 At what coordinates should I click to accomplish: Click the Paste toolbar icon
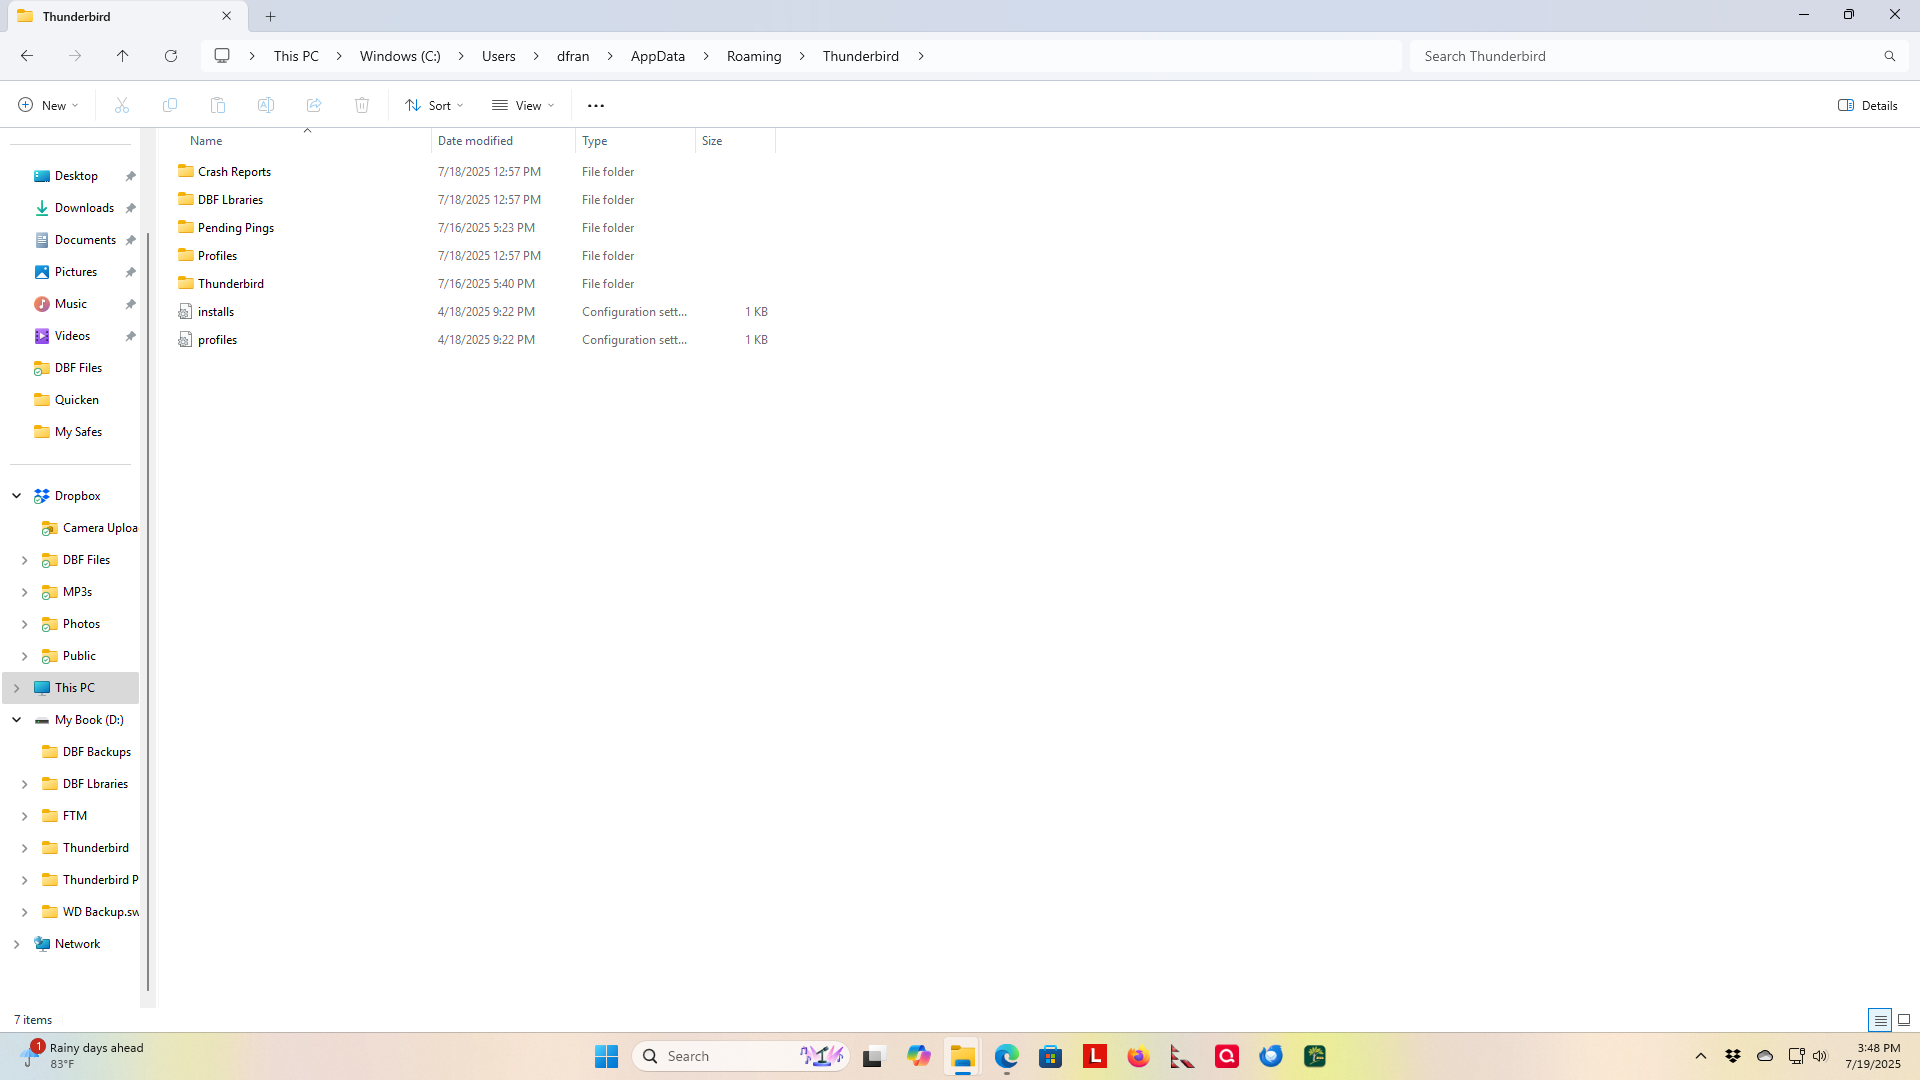tap(218, 105)
